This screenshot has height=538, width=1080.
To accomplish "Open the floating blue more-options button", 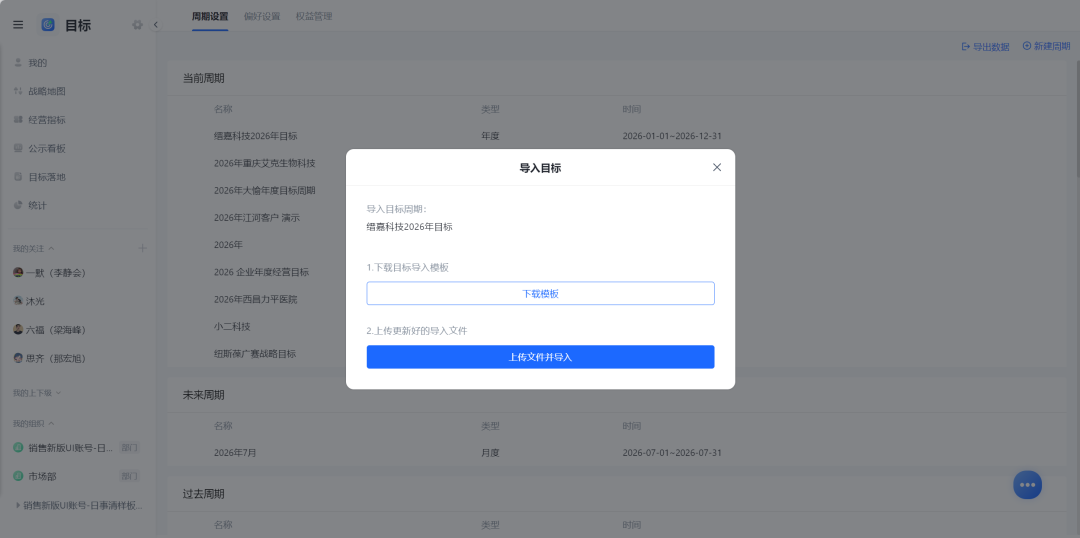I will (1028, 484).
